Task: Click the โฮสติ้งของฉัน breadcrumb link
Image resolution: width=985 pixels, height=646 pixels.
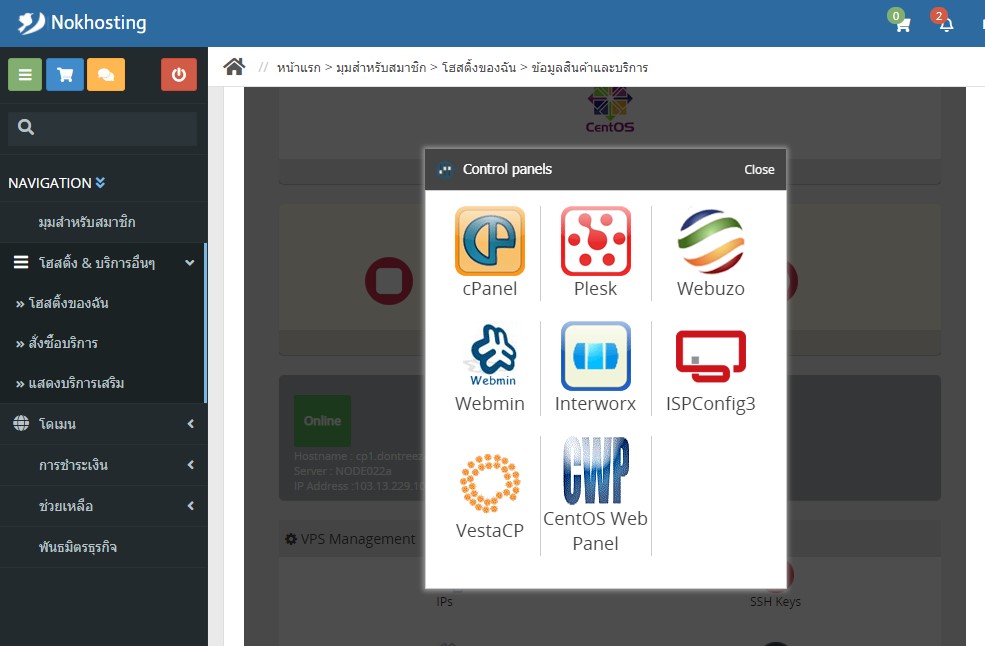Action: point(479,67)
